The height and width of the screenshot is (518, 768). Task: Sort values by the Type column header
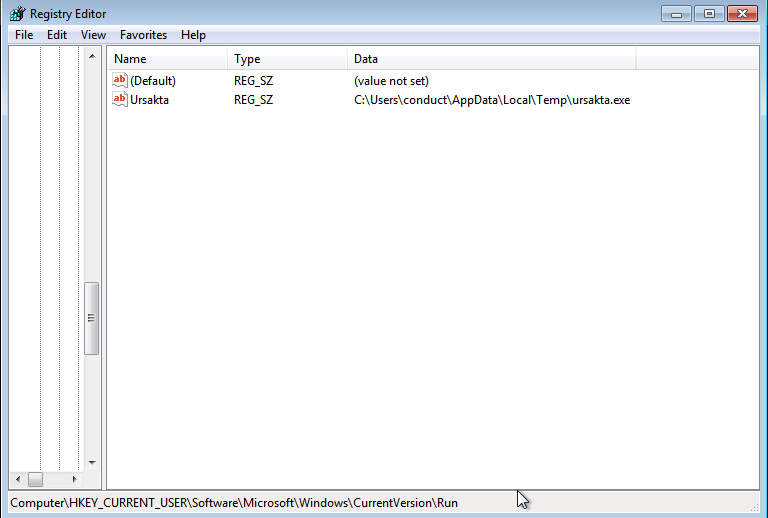pos(288,59)
